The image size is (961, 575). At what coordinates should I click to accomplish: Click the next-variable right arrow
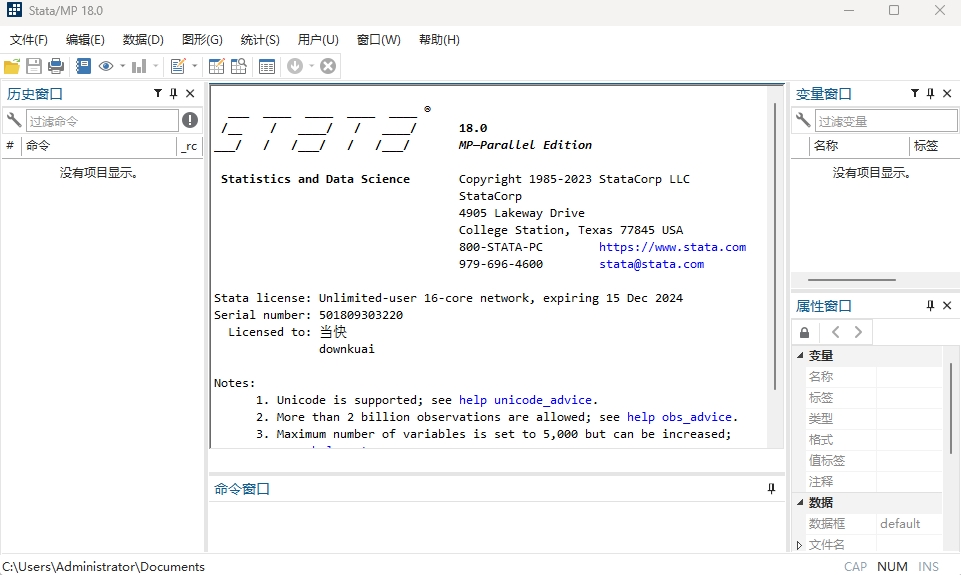click(x=858, y=332)
